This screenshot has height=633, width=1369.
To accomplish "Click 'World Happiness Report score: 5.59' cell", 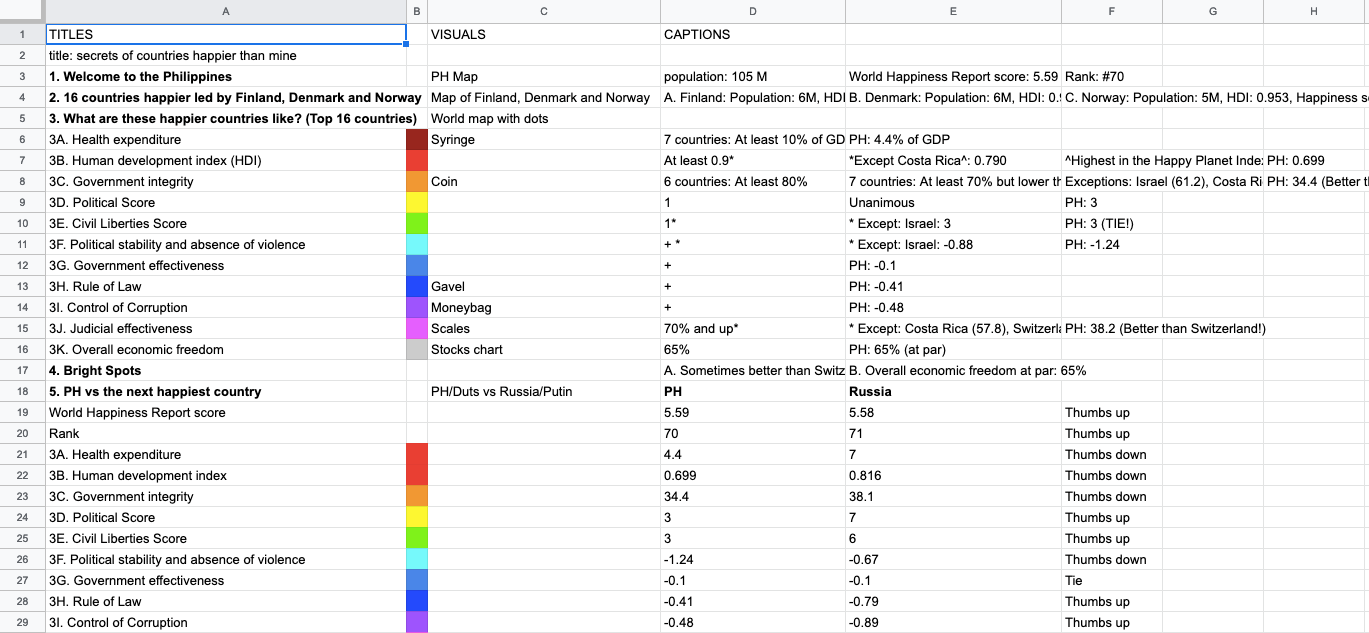I will [953, 76].
